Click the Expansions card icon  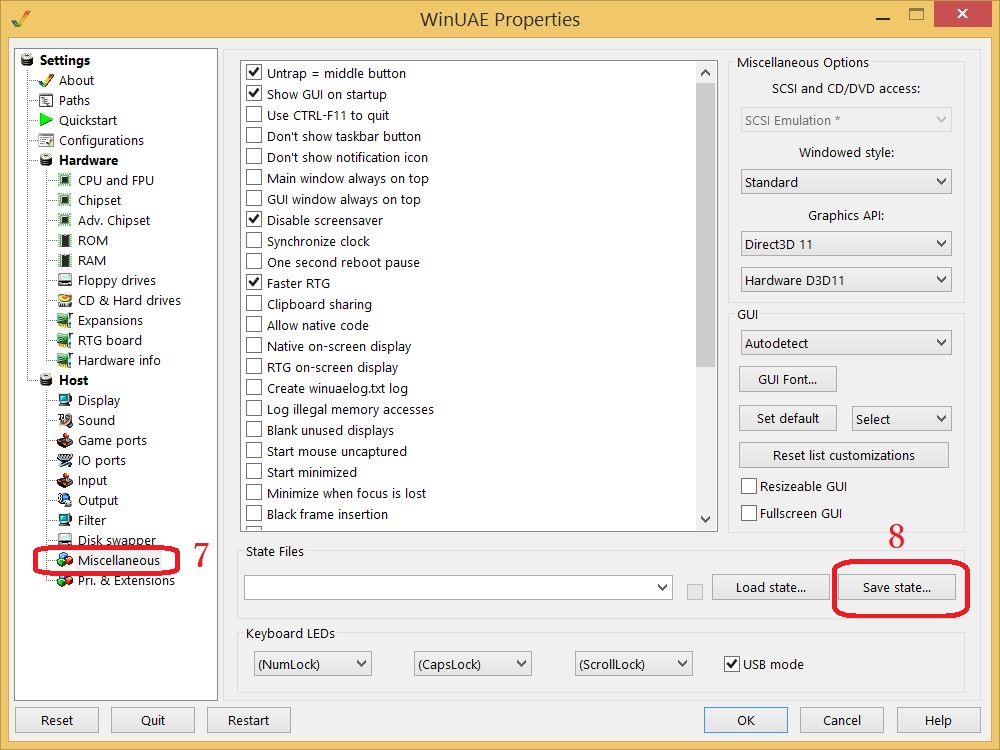pos(64,320)
